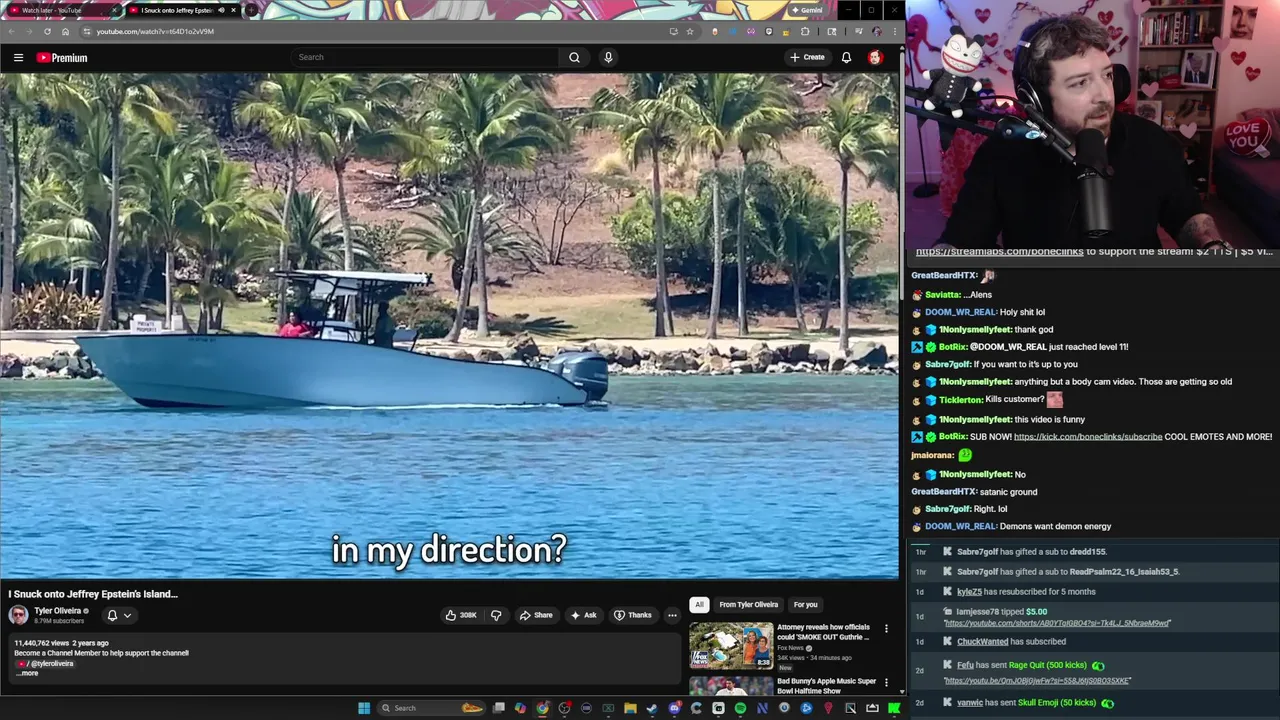Reload the page in browser toolbar
This screenshot has height=720, width=1280.
tap(47, 31)
